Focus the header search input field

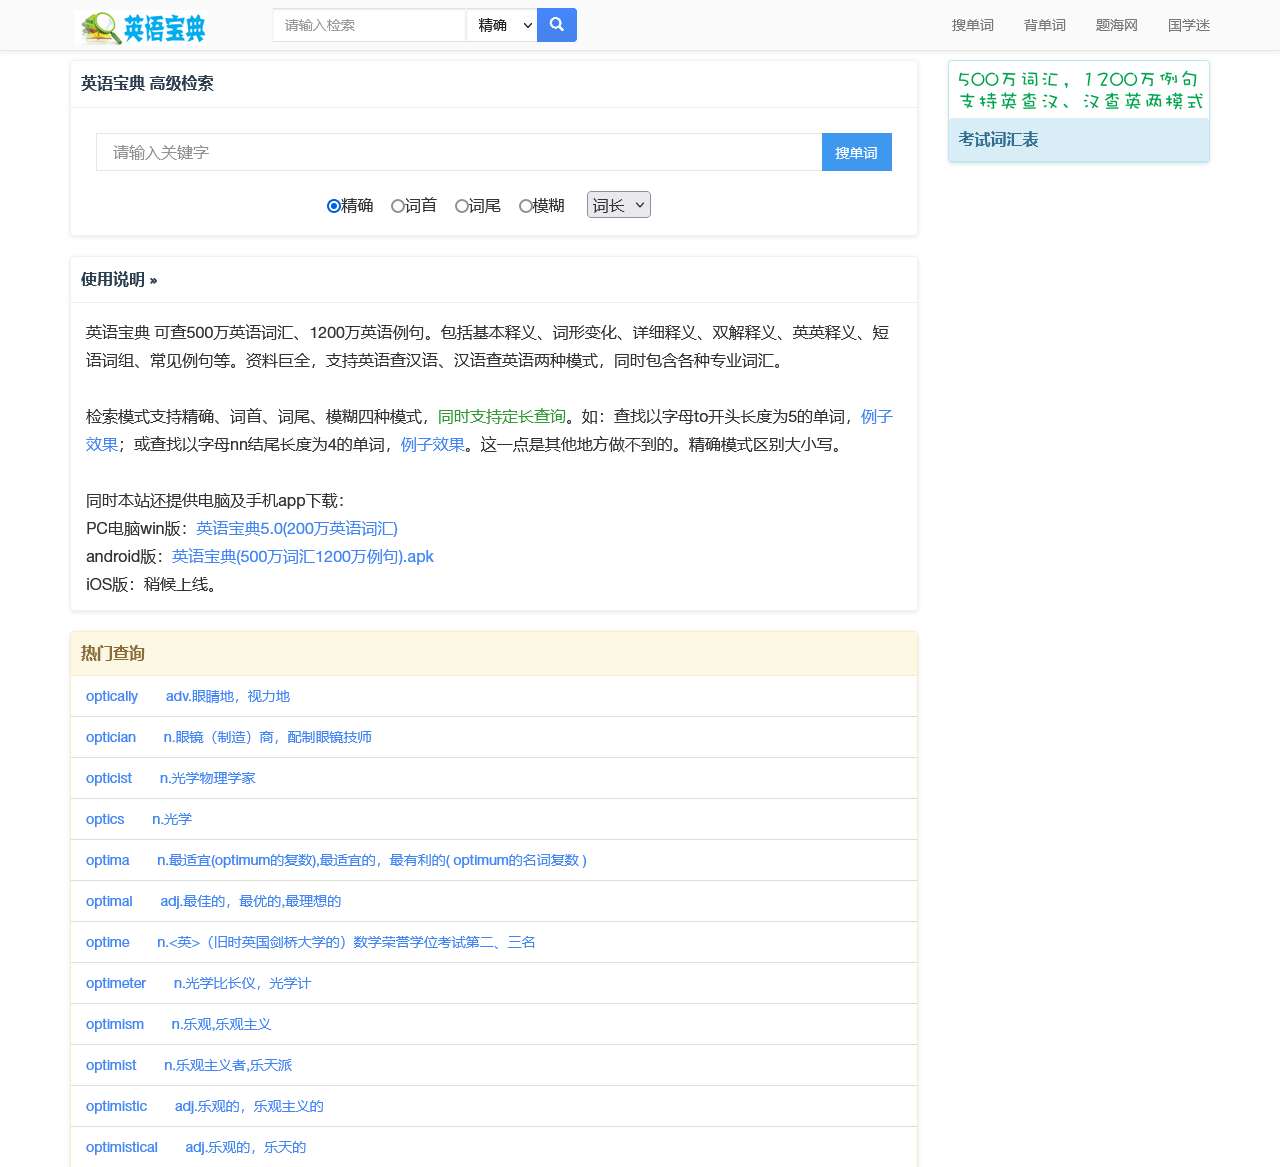coord(369,25)
